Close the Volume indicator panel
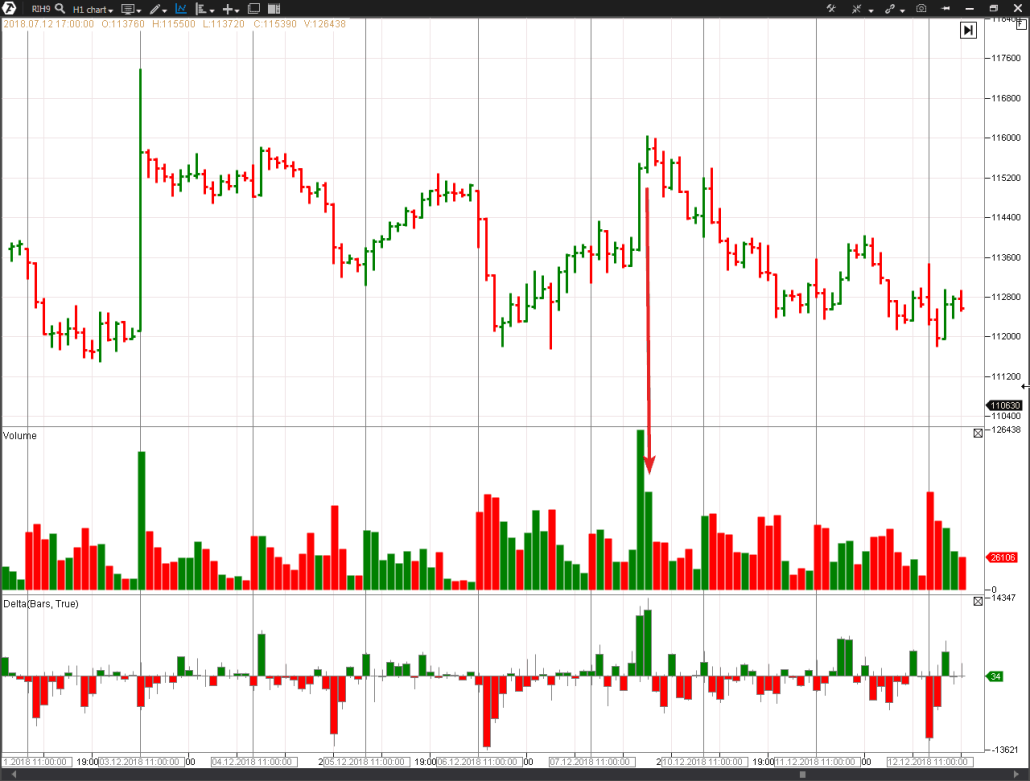The height and width of the screenshot is (781, 1030). click(978, 434)
